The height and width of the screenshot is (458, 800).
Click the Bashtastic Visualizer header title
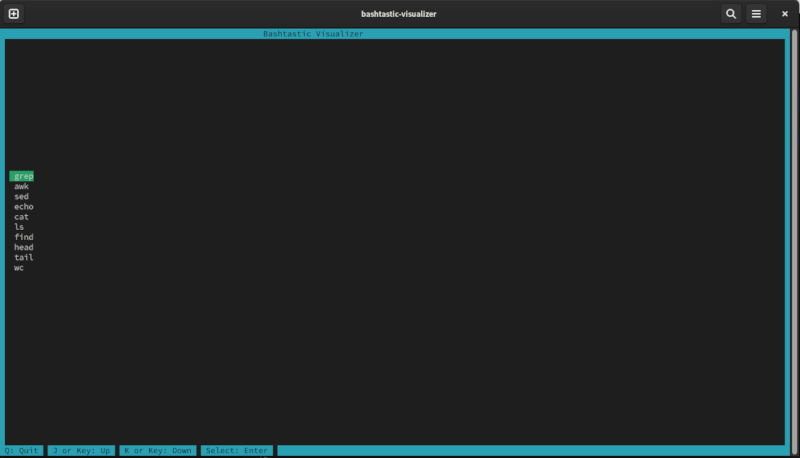click(x=313, y=34)
